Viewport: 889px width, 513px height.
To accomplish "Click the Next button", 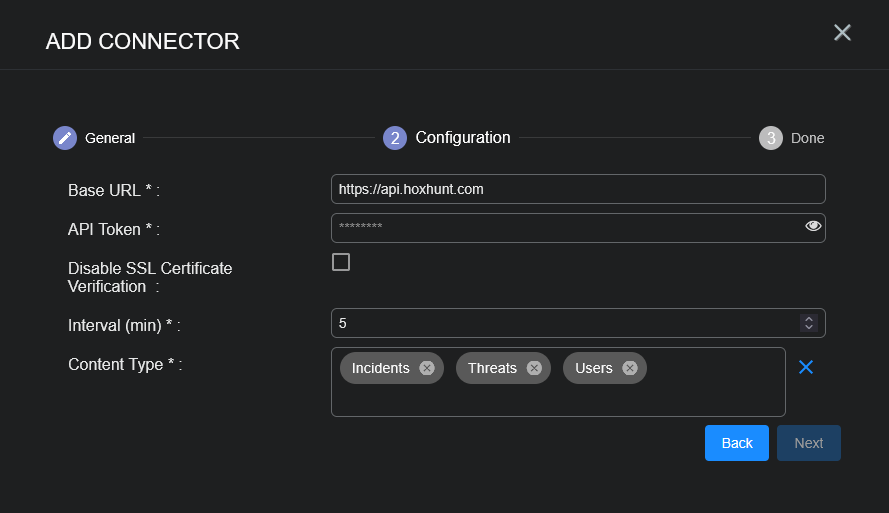I will [x=808, y=443].
